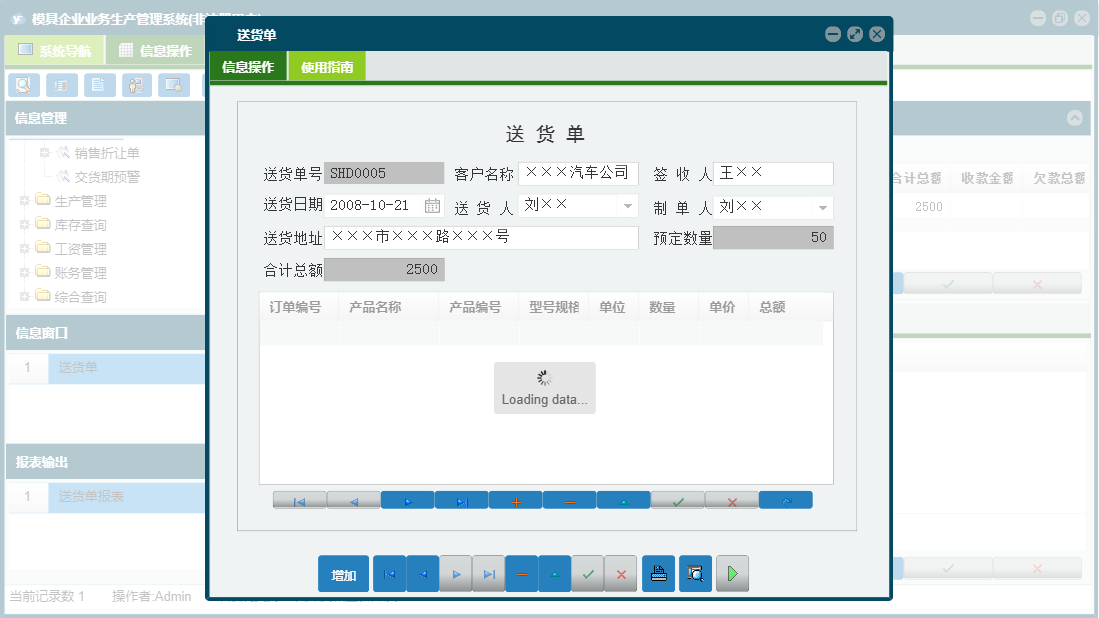Refresh the detail grid with the curved arrow icon

tap(786, 500)
